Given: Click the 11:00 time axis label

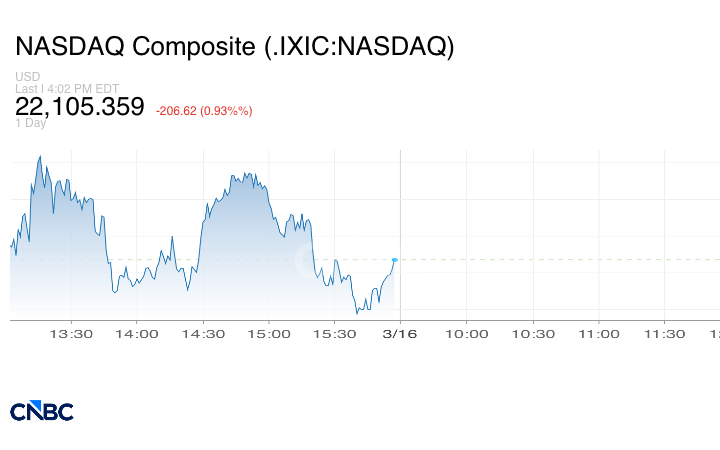Looking at the screenshot, I should 599,334.
